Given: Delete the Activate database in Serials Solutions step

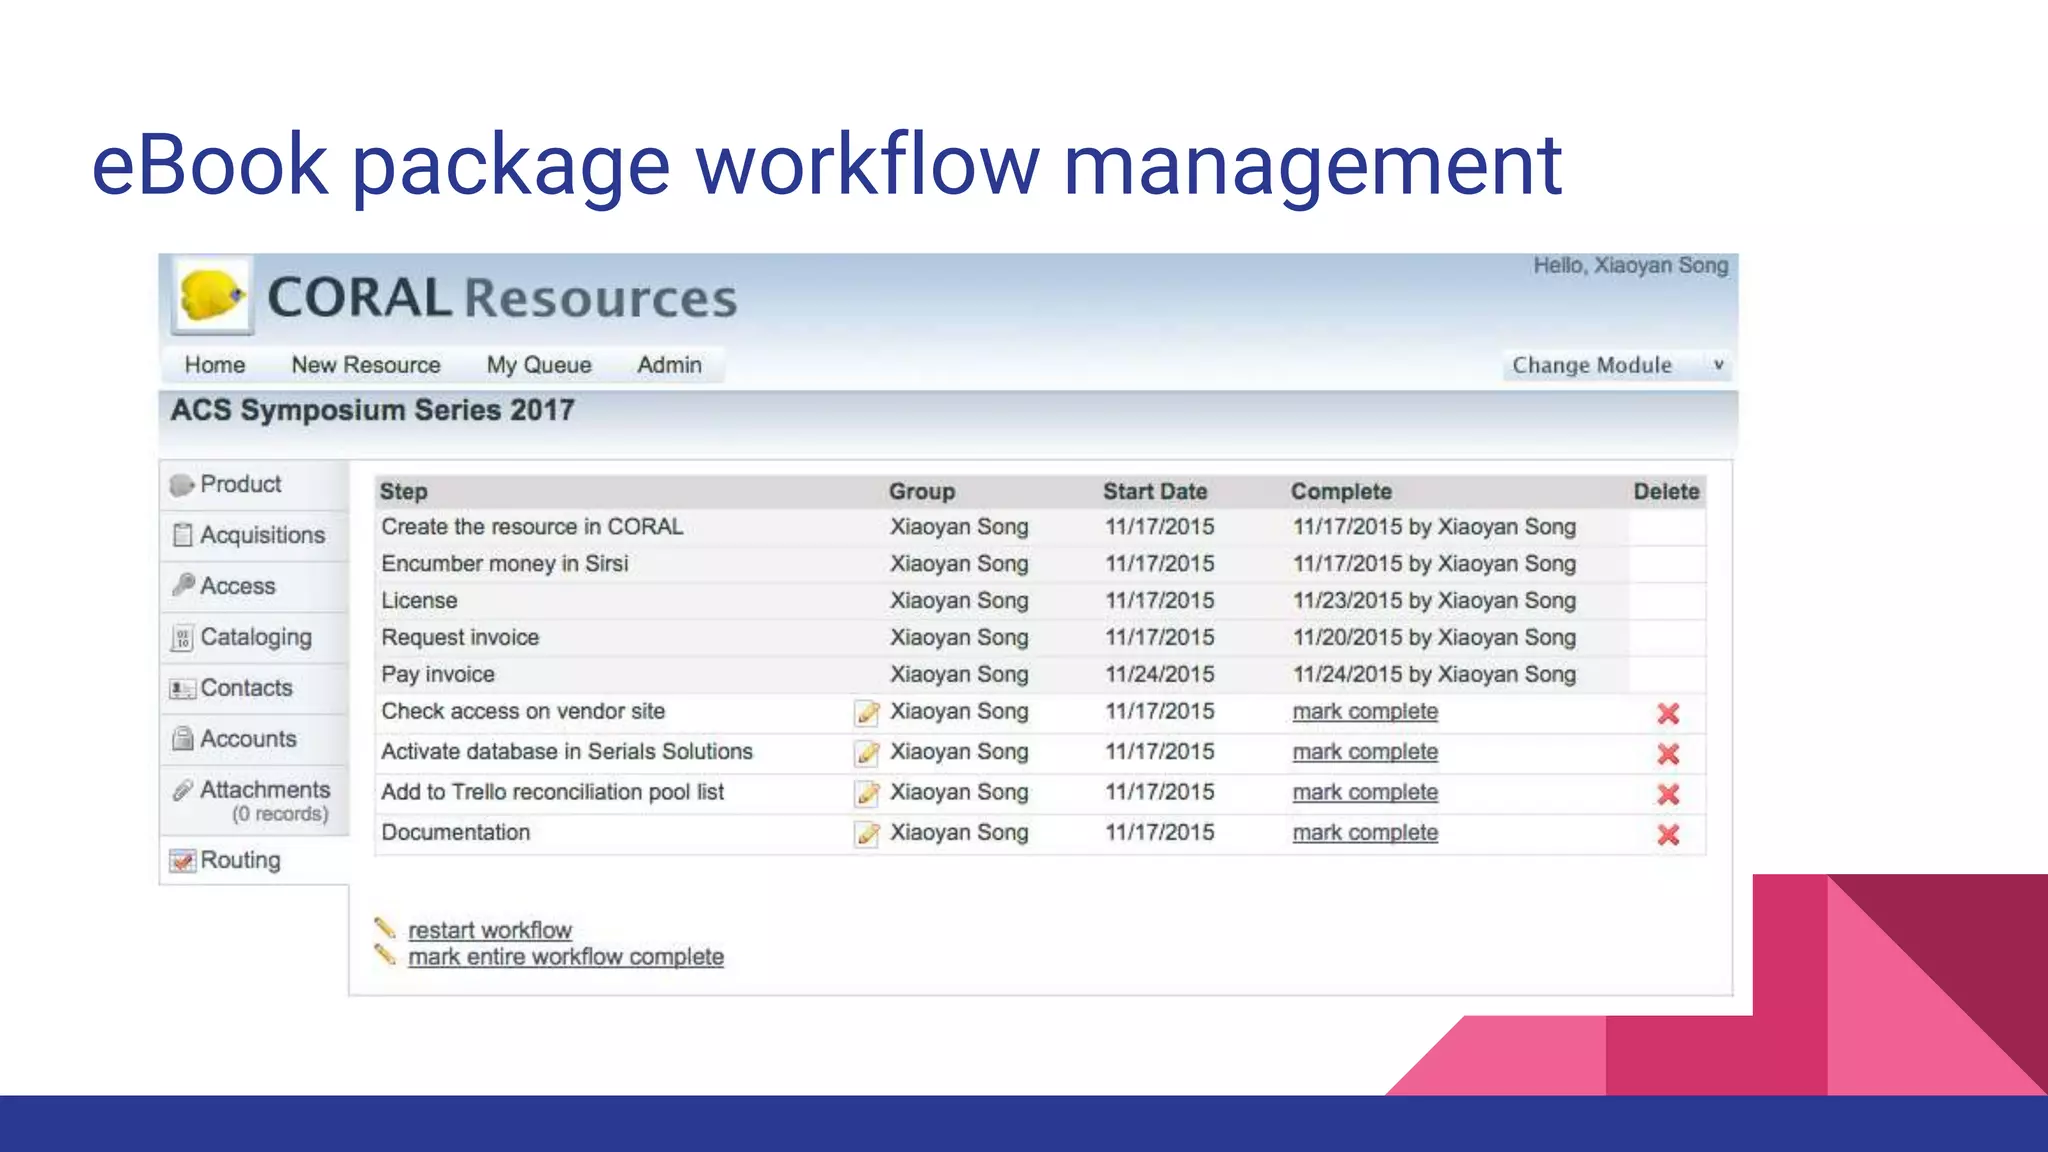Looking at the screenshot, I should point(1668,754).
